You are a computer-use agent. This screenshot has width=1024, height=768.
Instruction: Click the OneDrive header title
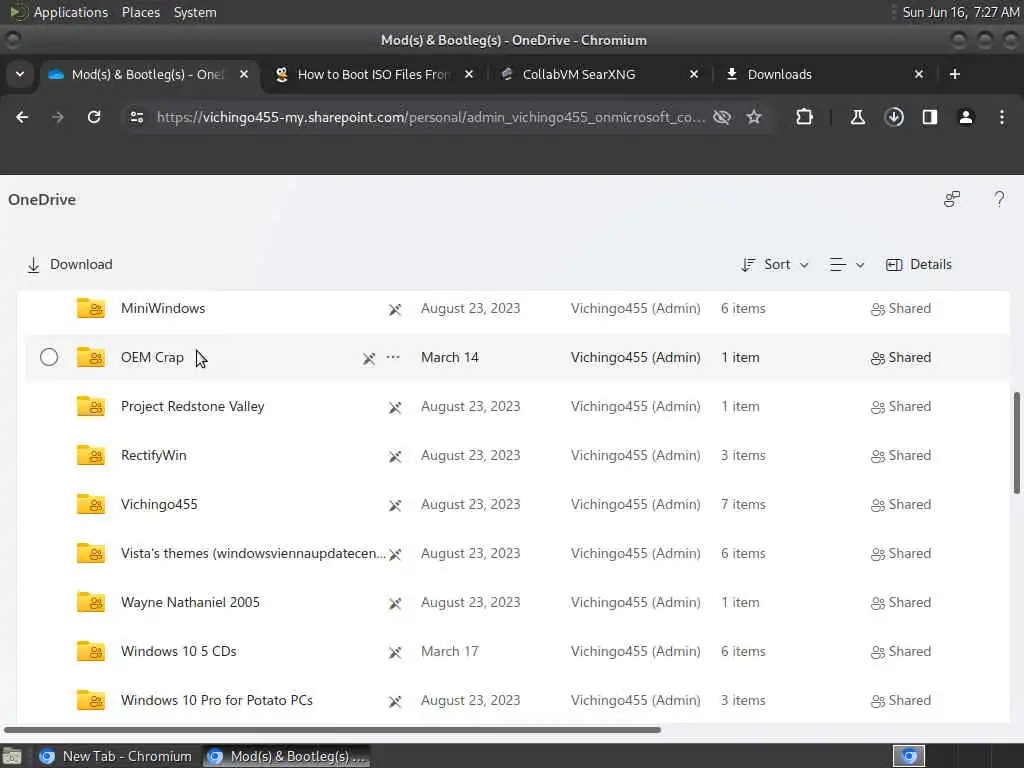tap(42, 199)
